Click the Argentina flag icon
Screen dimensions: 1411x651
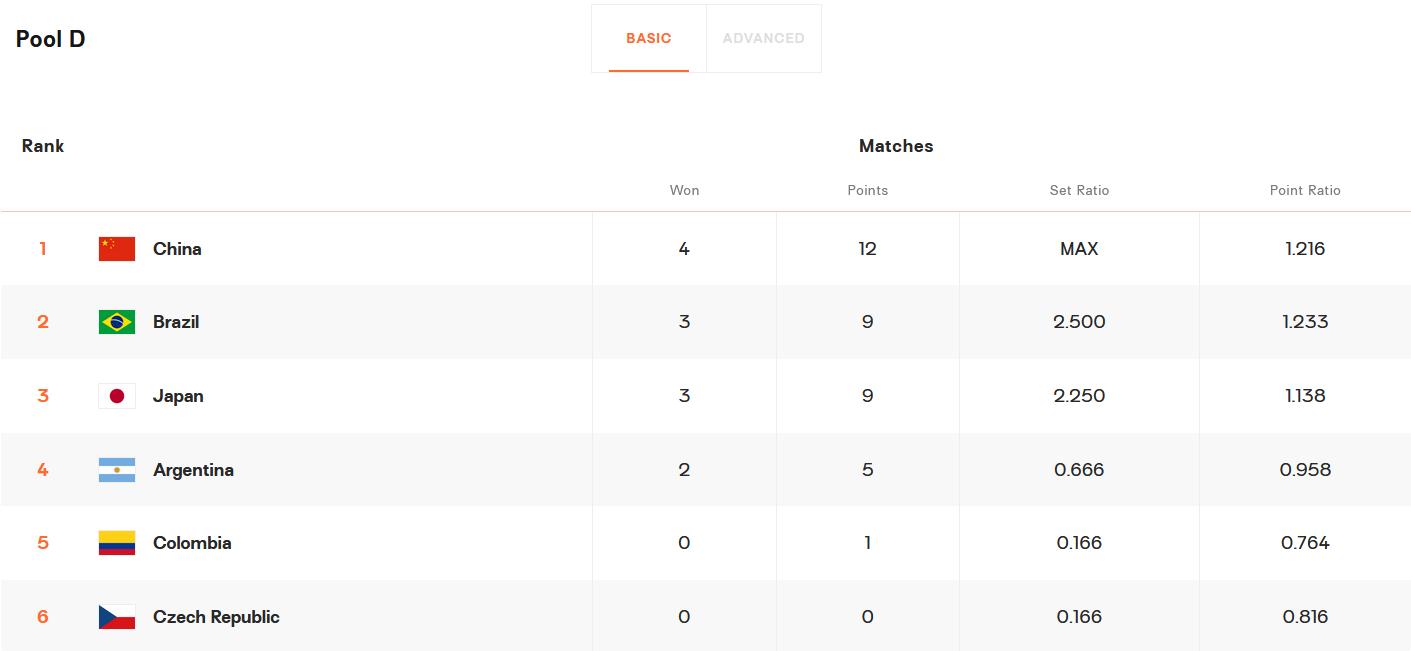point(117,470)
